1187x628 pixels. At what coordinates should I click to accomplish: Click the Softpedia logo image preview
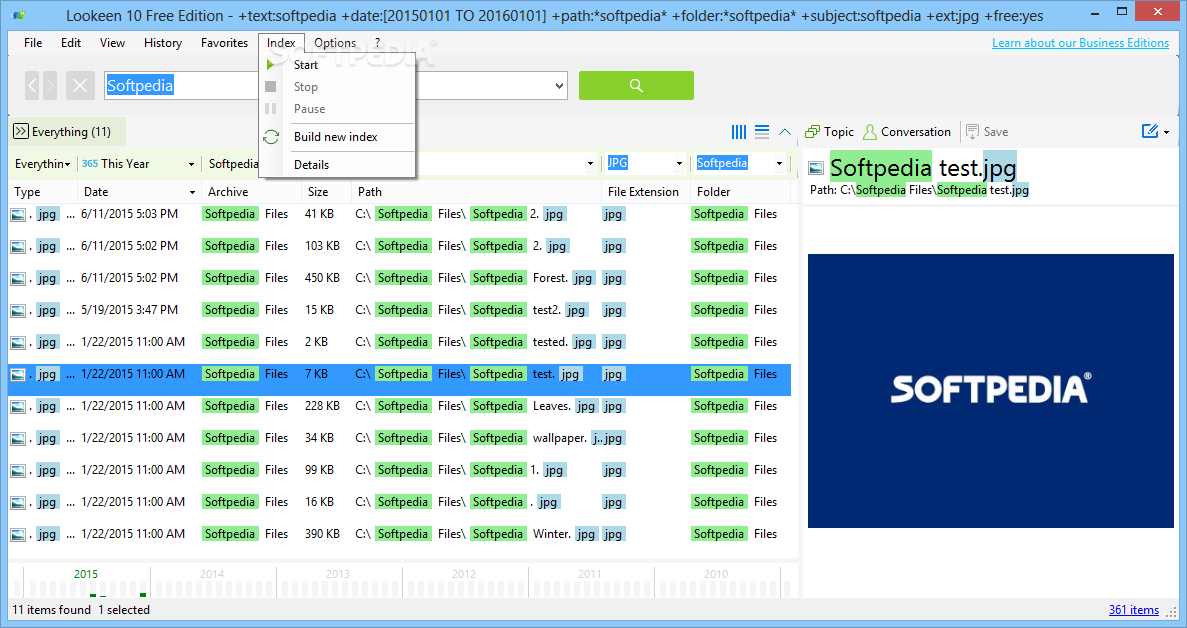pos(990,390)
